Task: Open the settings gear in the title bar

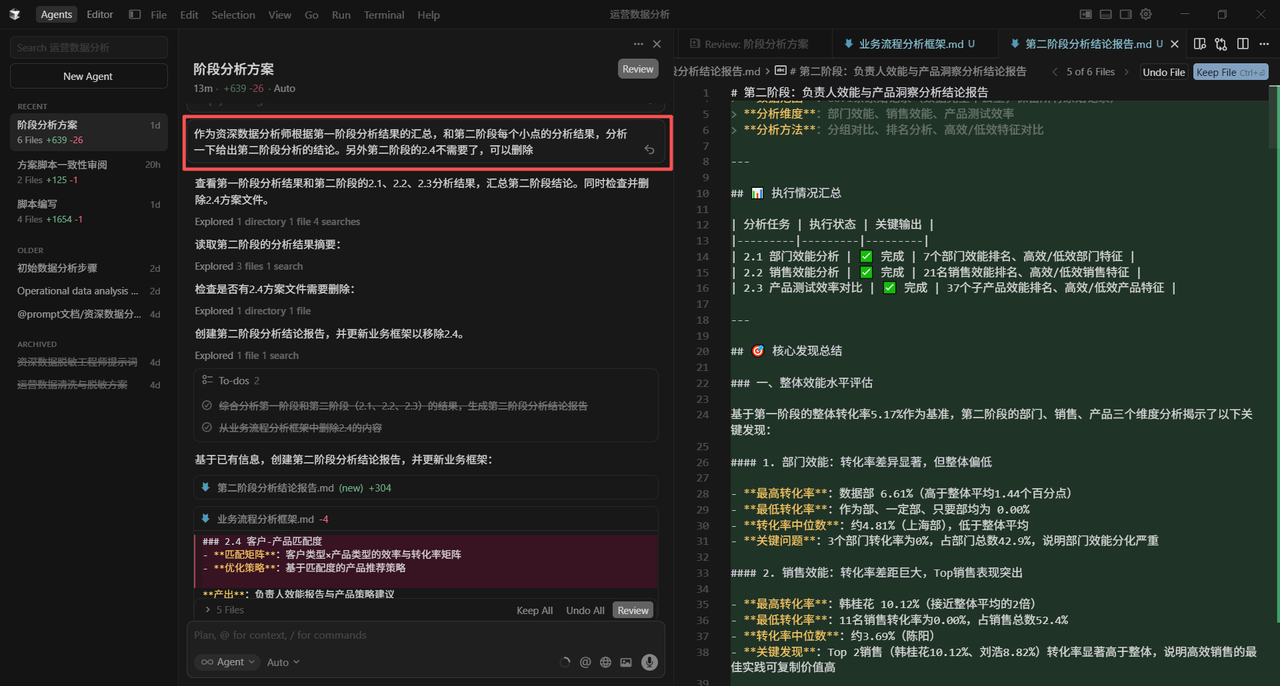Action: point(1145,15)
